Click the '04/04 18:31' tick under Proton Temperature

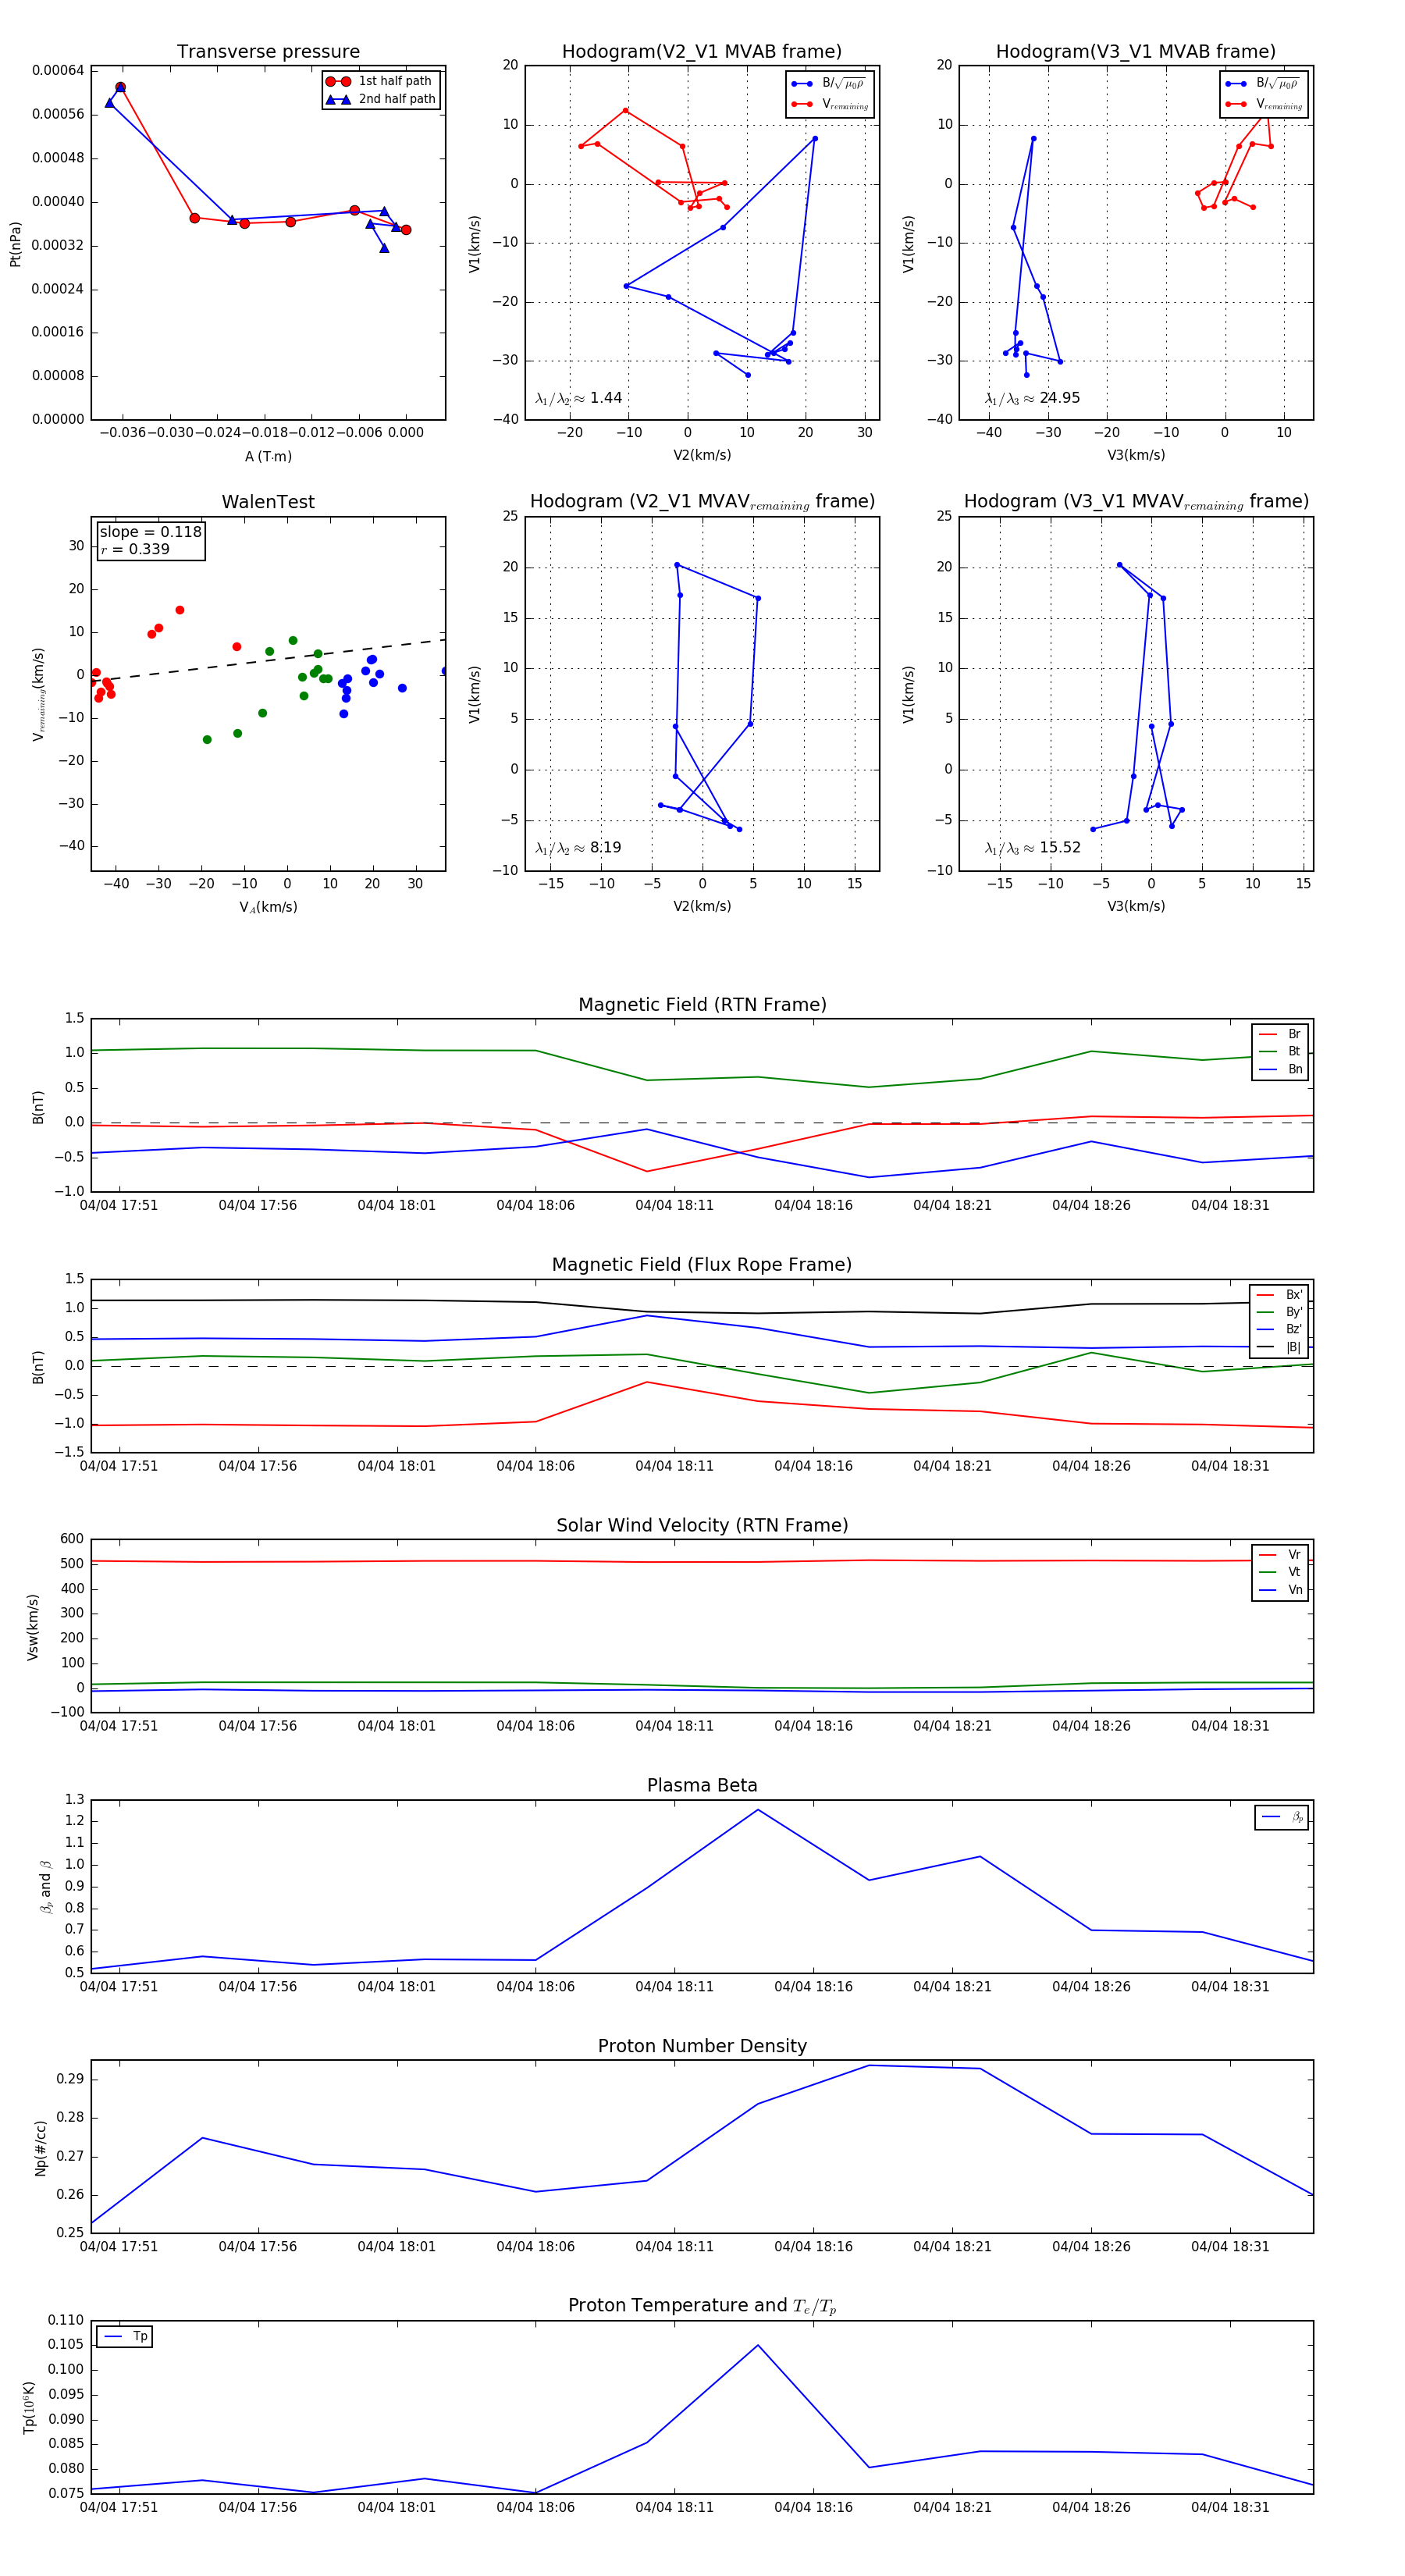pyautogui.click(x=1230, y=2507)
